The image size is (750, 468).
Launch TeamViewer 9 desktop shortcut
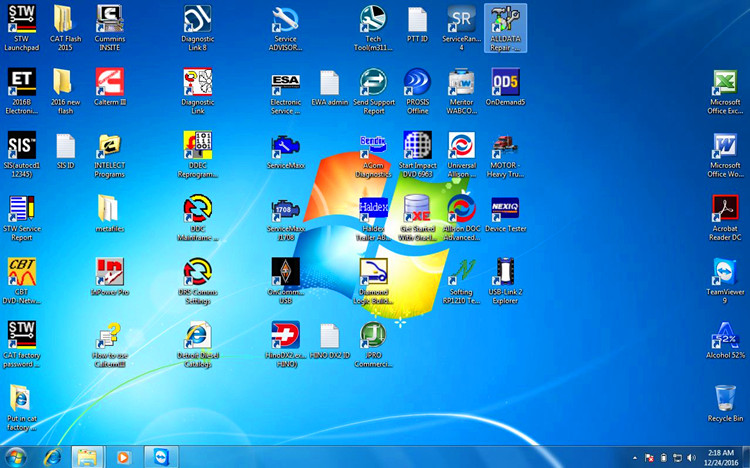[725, 281]
